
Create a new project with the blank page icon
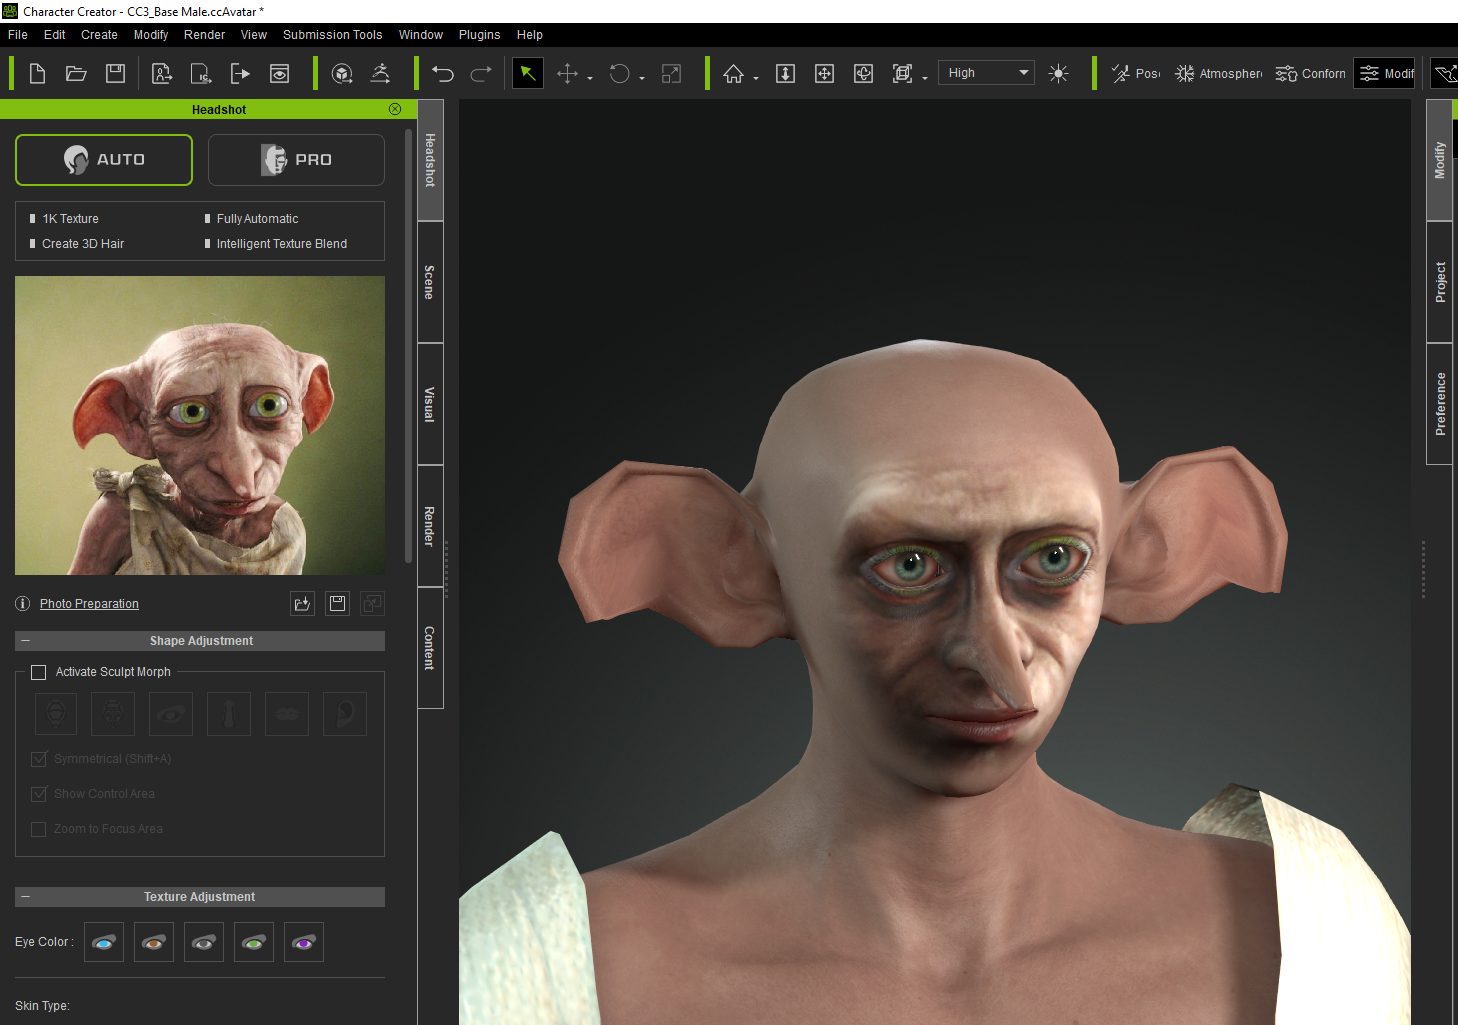pos(37,73)
